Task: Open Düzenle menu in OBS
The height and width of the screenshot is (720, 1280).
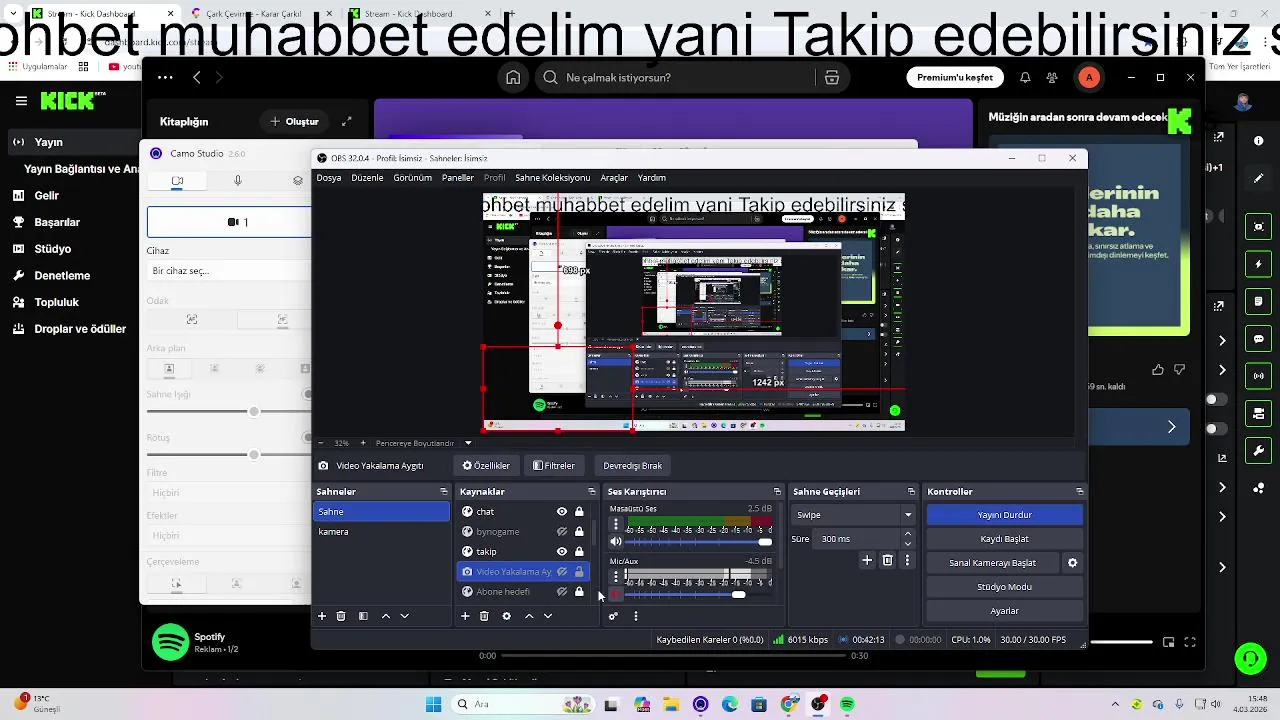Action: coord(367,178)
